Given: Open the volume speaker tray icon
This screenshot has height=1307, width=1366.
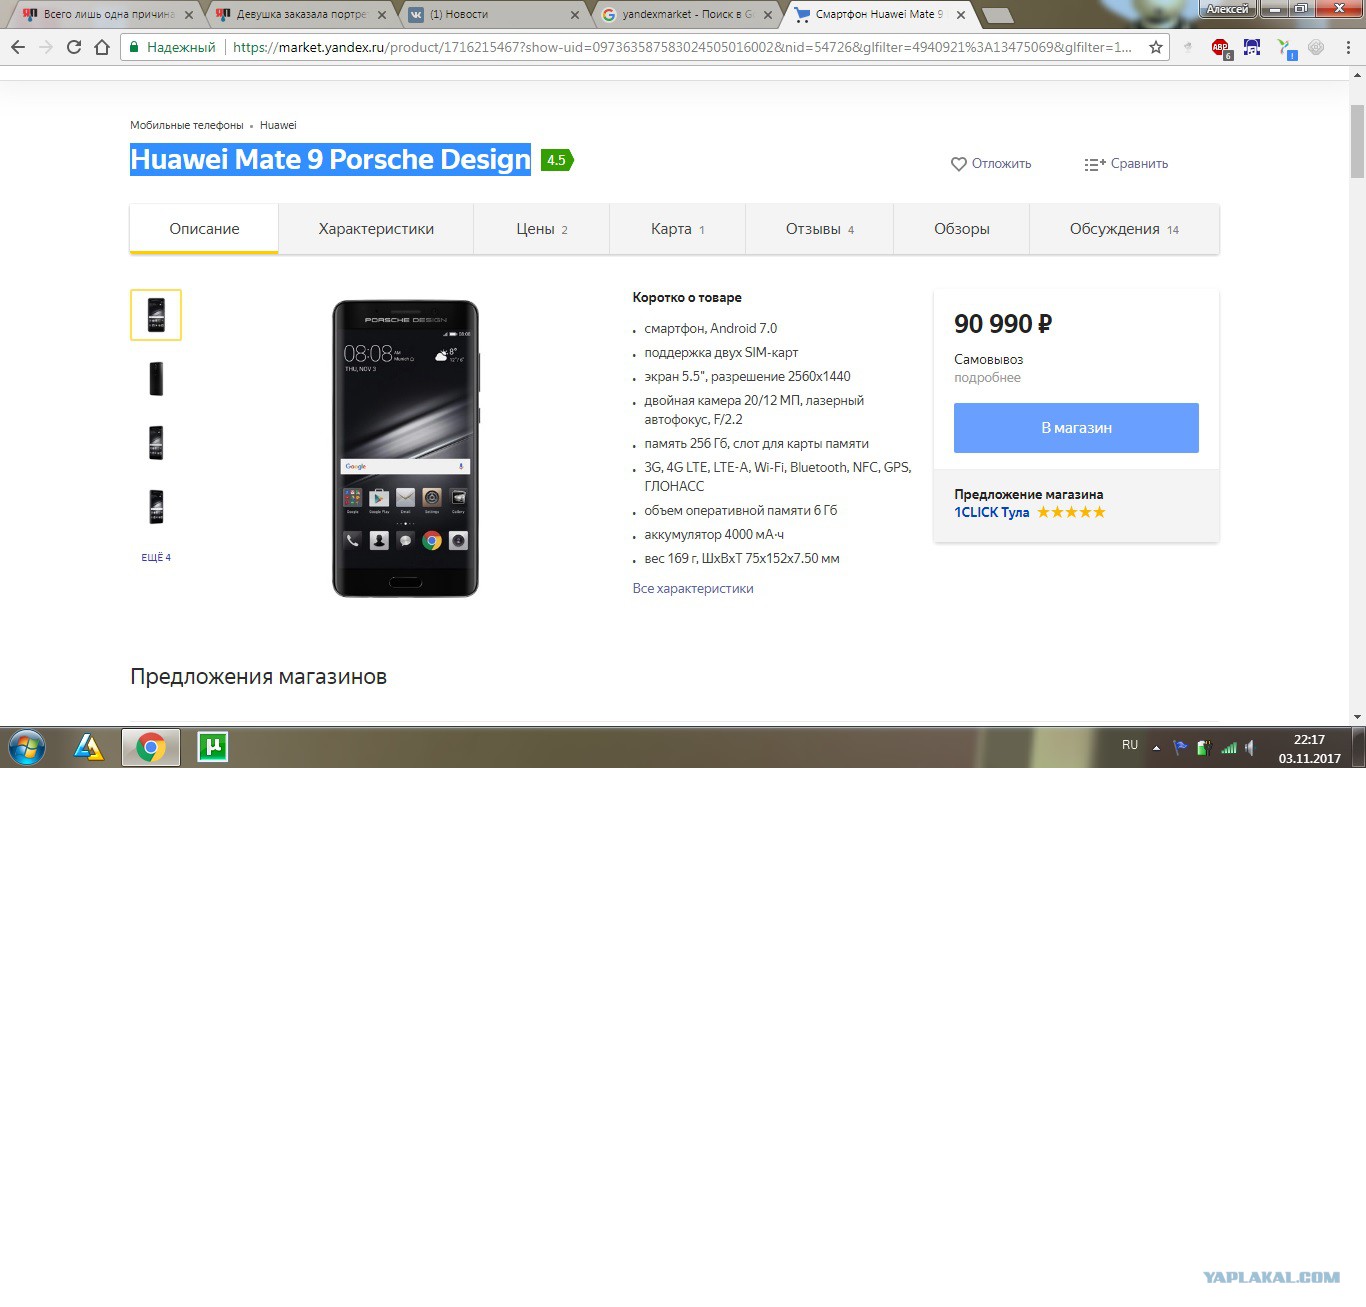Looking at the screenshot, I should [1250, 747].
